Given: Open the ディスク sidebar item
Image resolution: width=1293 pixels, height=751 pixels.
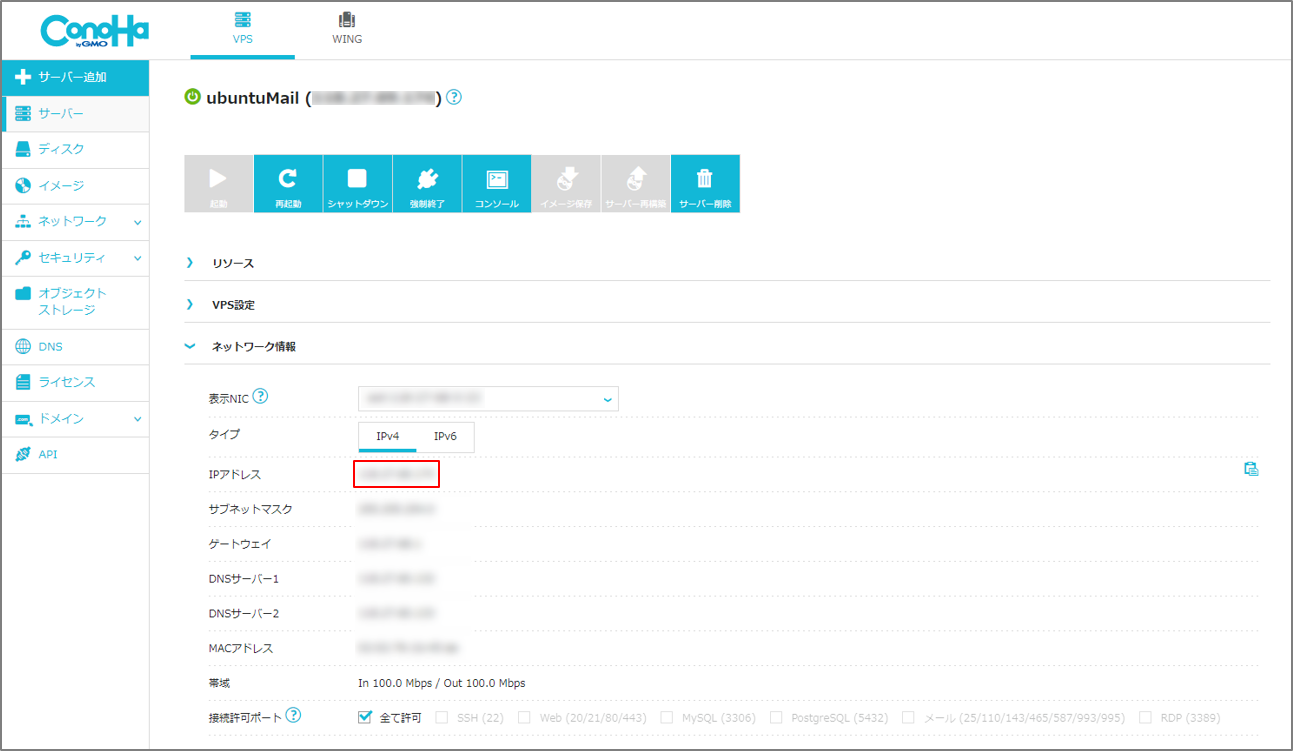Looking at the screenshot, I should tap(76, 149).
